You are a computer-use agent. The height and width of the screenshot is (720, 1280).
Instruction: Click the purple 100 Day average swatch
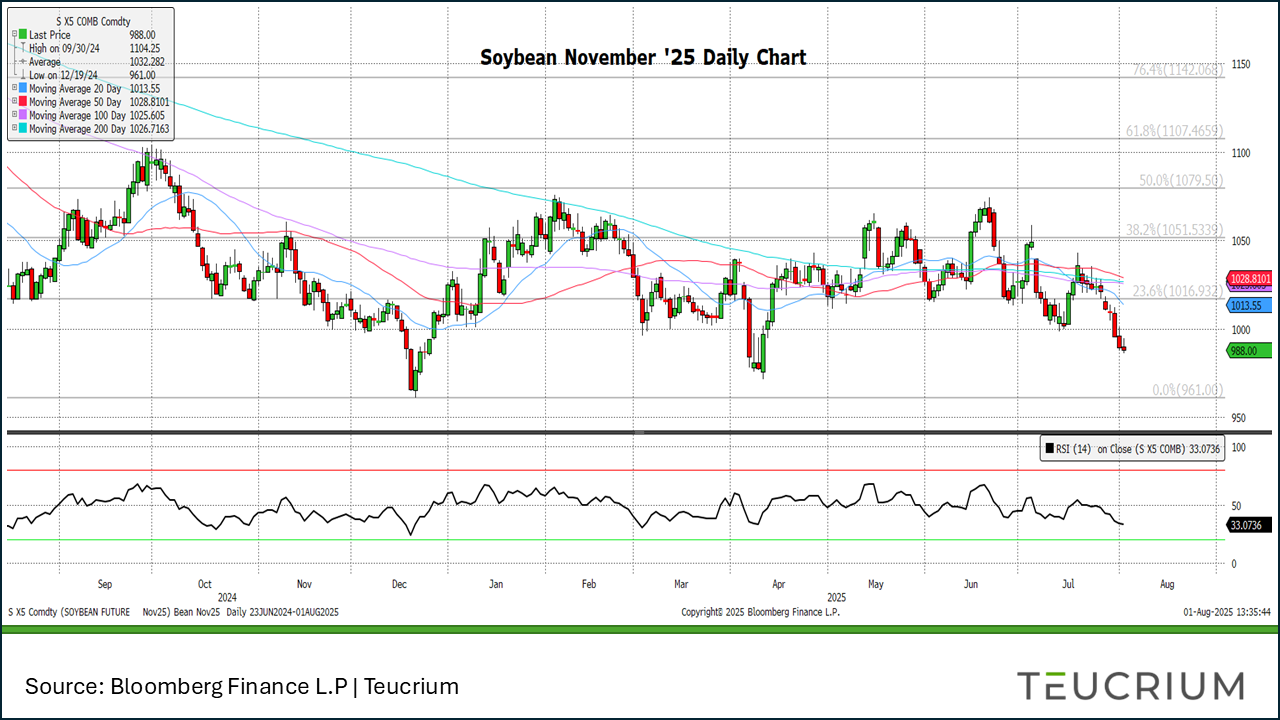23,115
